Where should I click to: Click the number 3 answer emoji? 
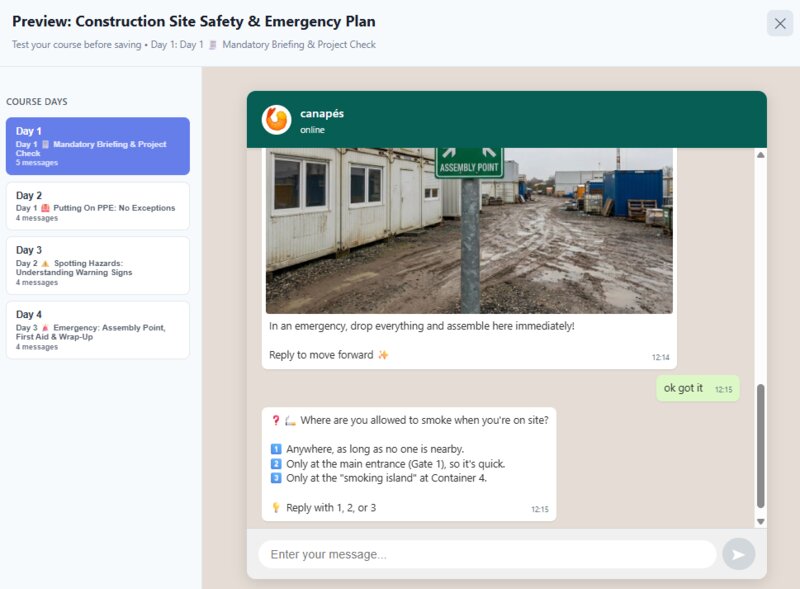(276, 478)
